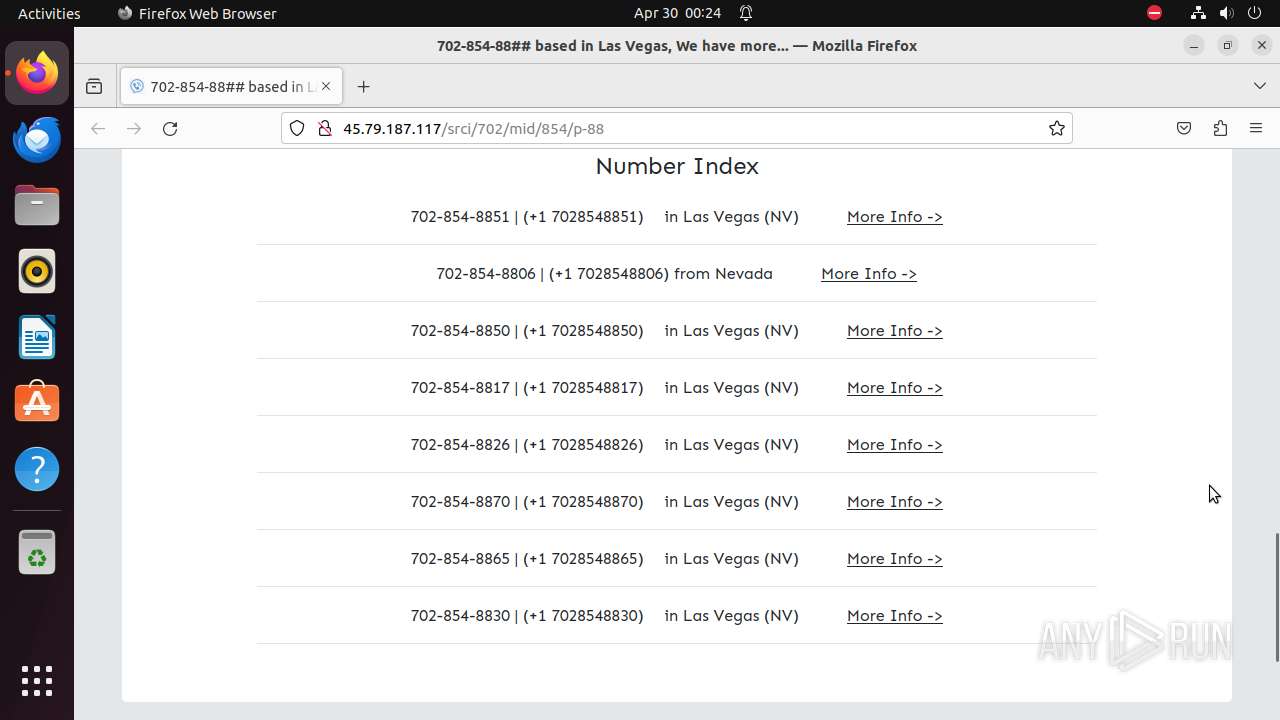The image size is (1280, 720).
Task: Open More Info for 702-854-8830
Action: pos(895,616)
